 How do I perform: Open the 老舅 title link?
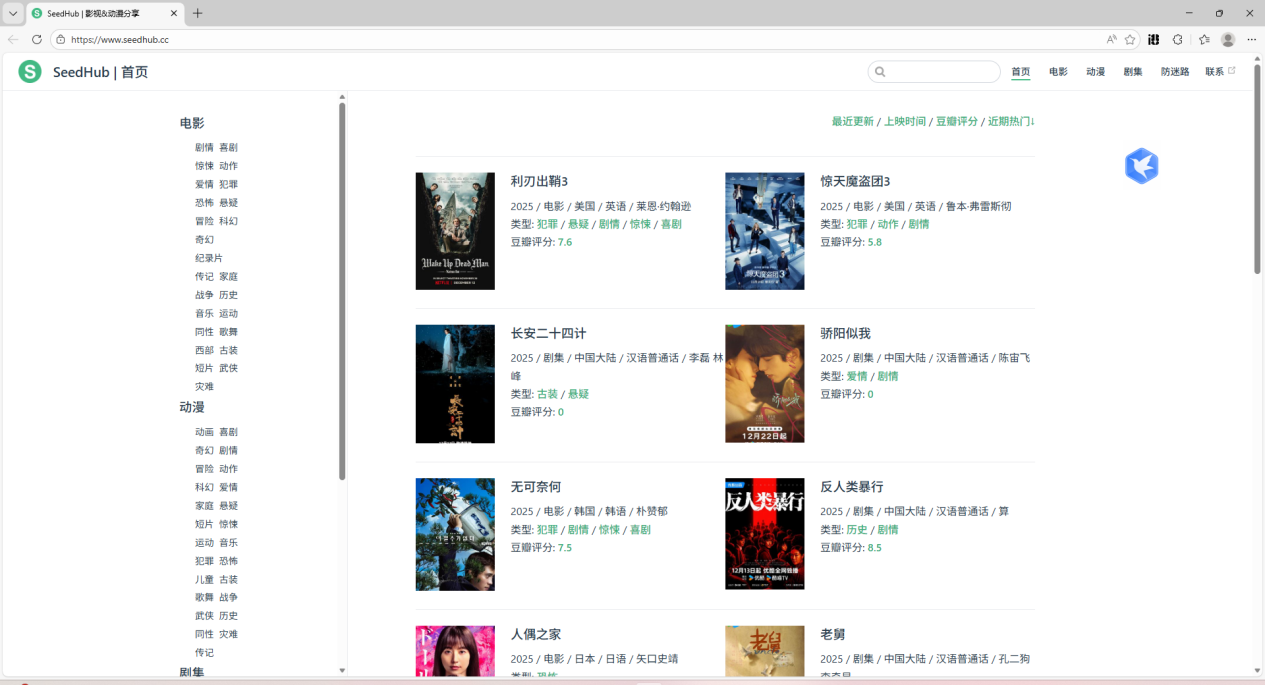(833, 634)
